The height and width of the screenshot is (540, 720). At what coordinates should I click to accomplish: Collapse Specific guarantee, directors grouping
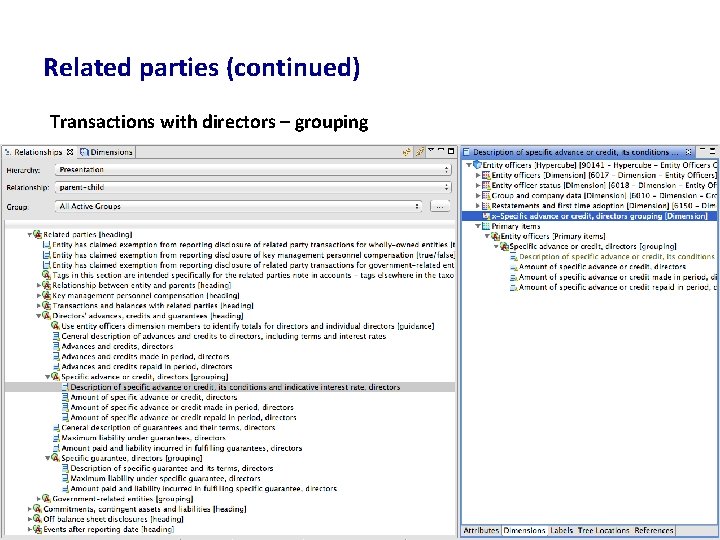[x=48, y=458]
